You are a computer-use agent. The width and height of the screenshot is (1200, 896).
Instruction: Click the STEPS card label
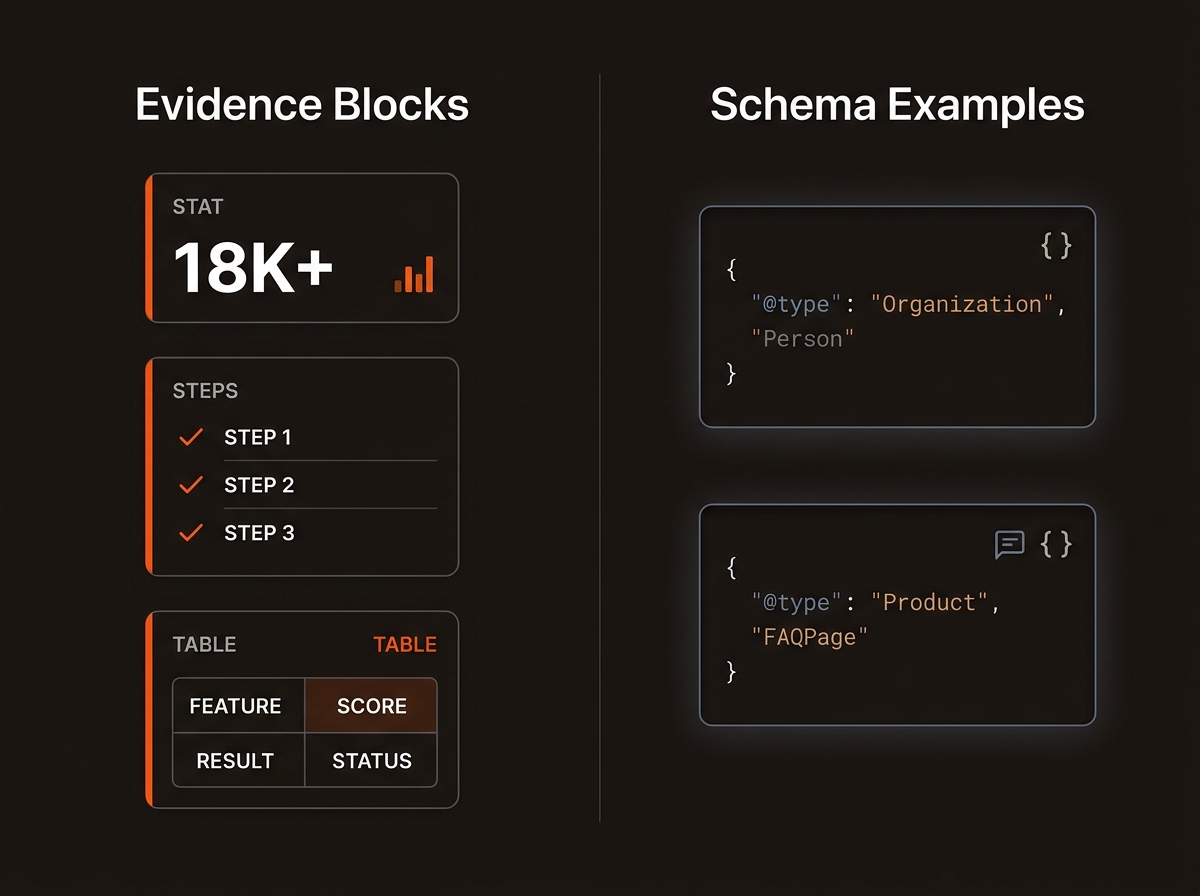pyautogui.click(x=205, y=391)
